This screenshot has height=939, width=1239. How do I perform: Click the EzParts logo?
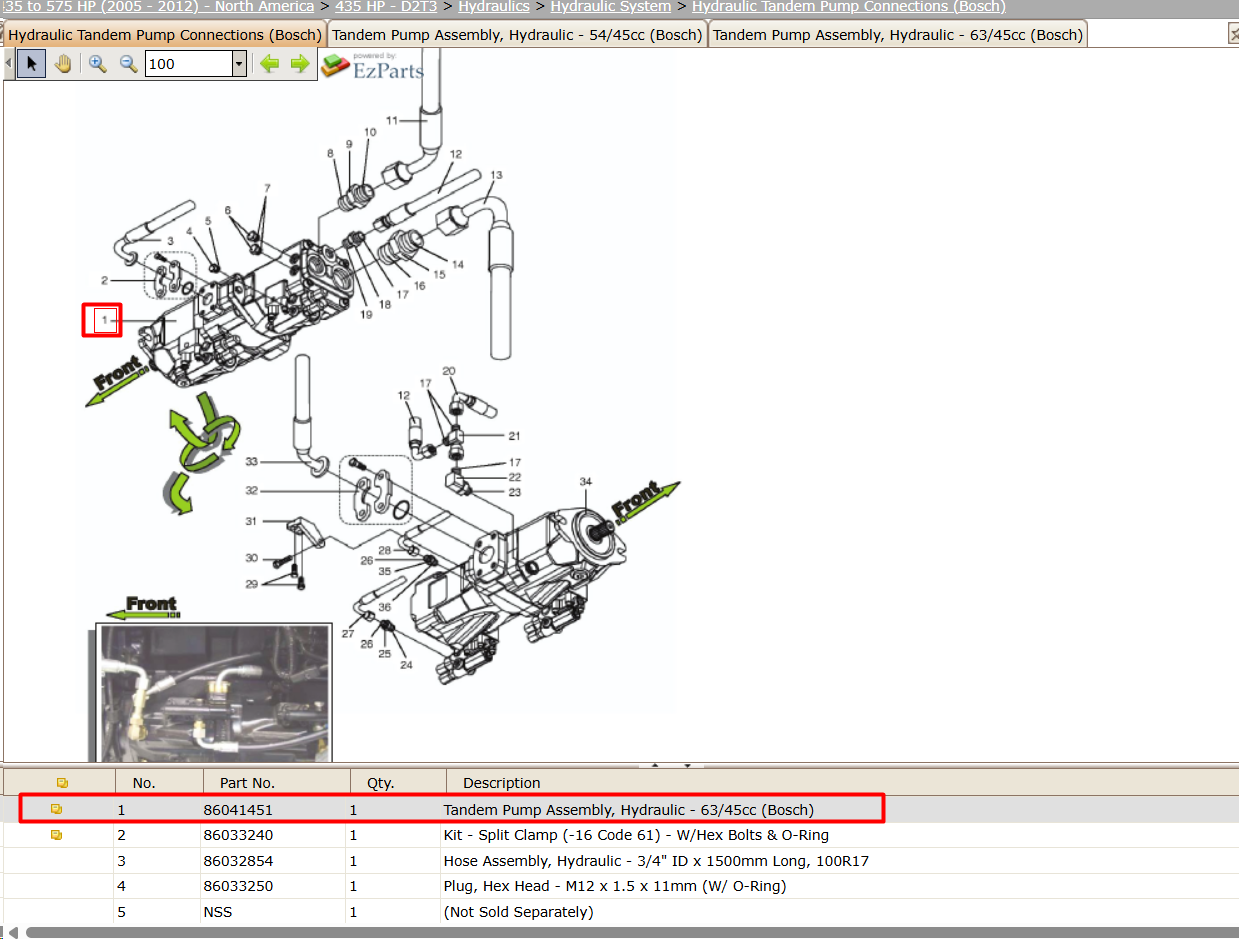tap(373, 66)
